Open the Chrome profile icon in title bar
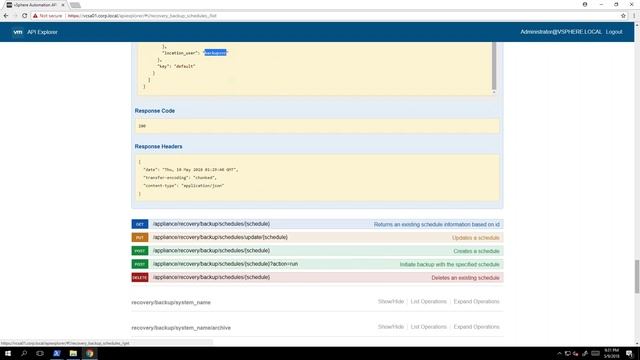640x360 pixels. pos(585,4)
